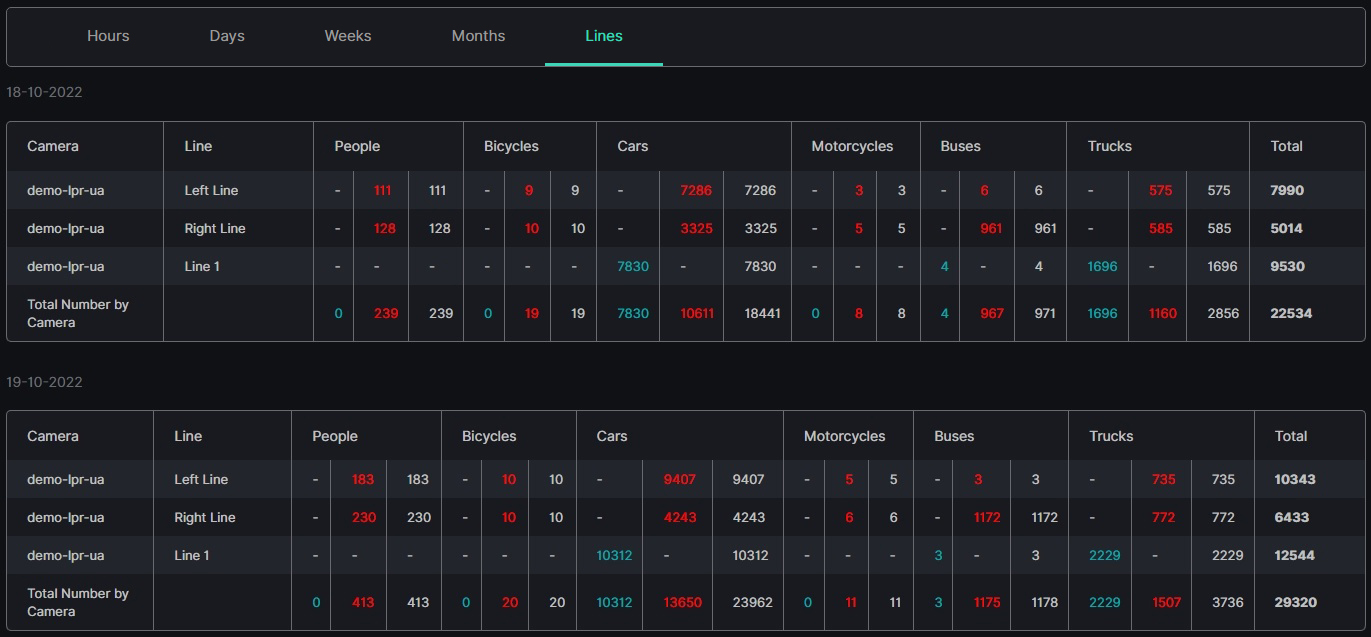Click Camera column header in first table
Viewport: 1371px width, 637px height.
click(53, 146)
